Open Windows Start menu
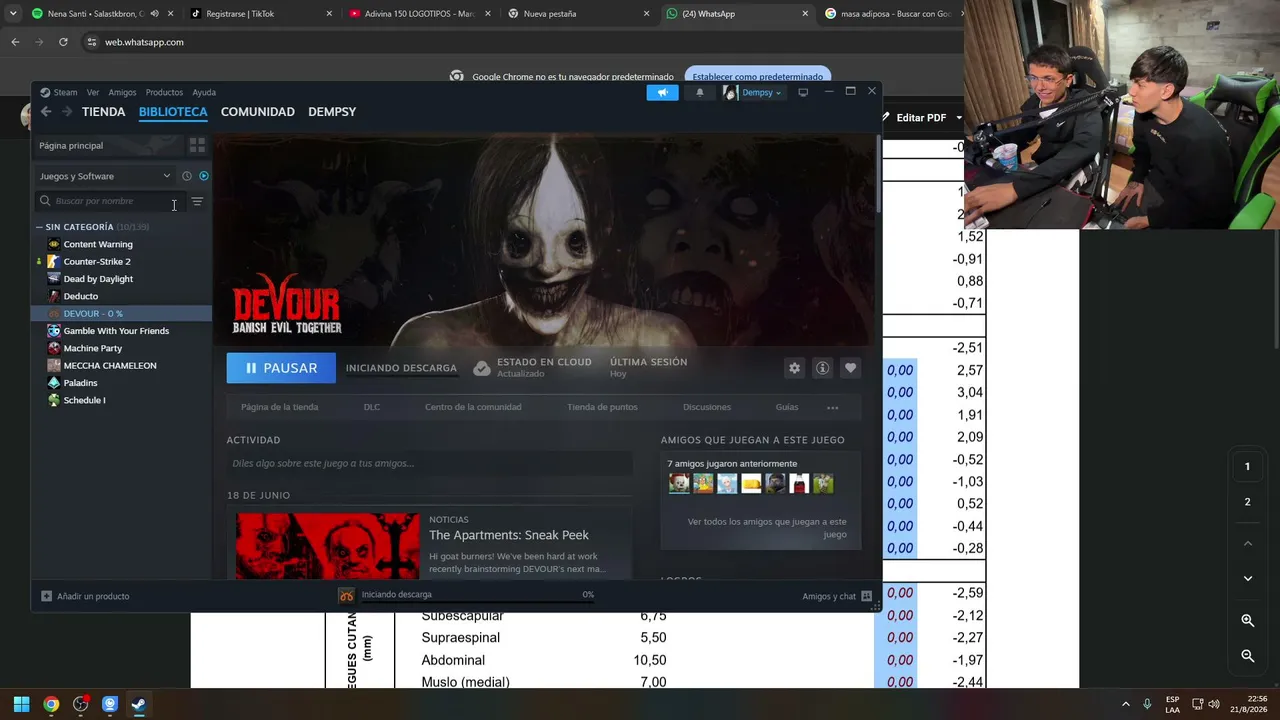 pyautogui.click(x=21, y=704)
